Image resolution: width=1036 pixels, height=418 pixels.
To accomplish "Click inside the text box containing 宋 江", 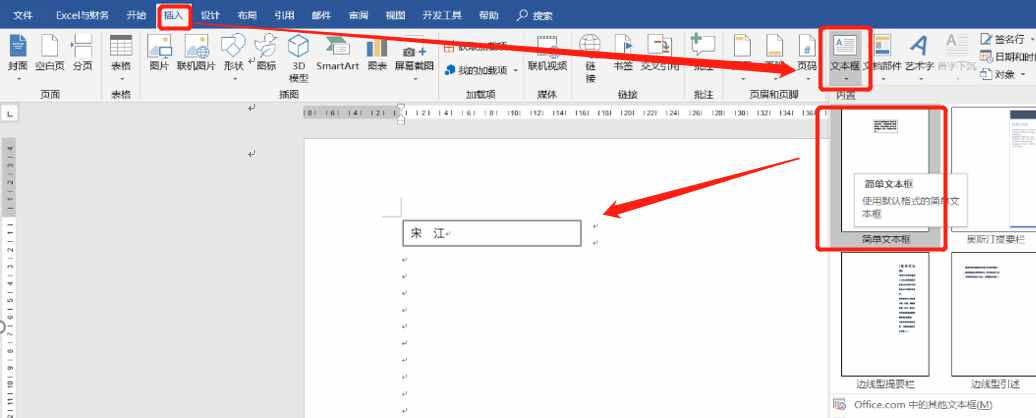I will [x=492, y=233].
